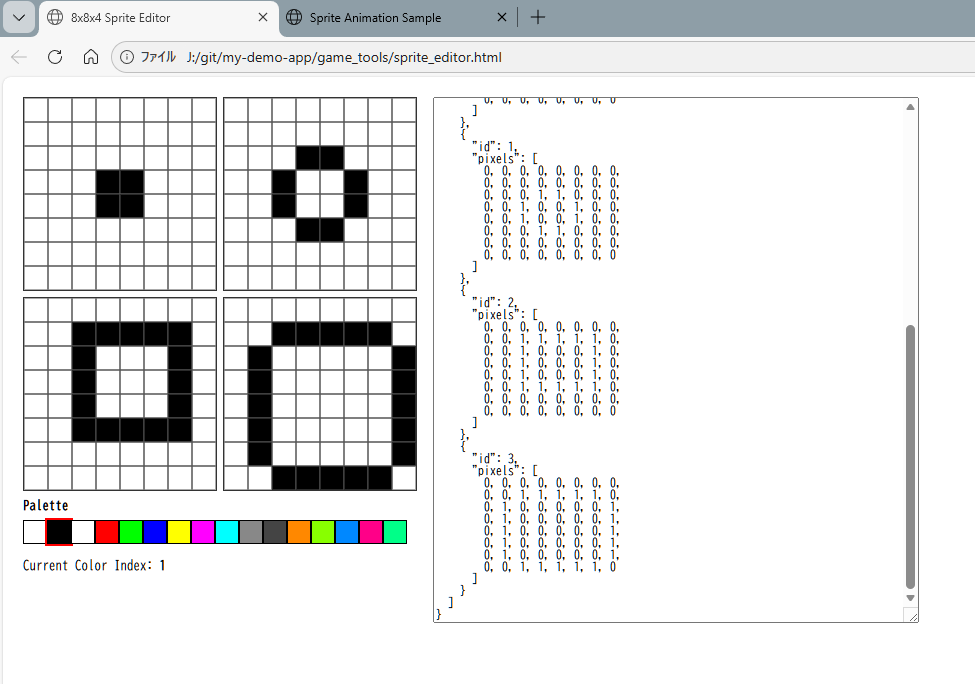Pick the orange palette swatch
Viewport: 975px width, 684px height.
(x=299, y=532)
